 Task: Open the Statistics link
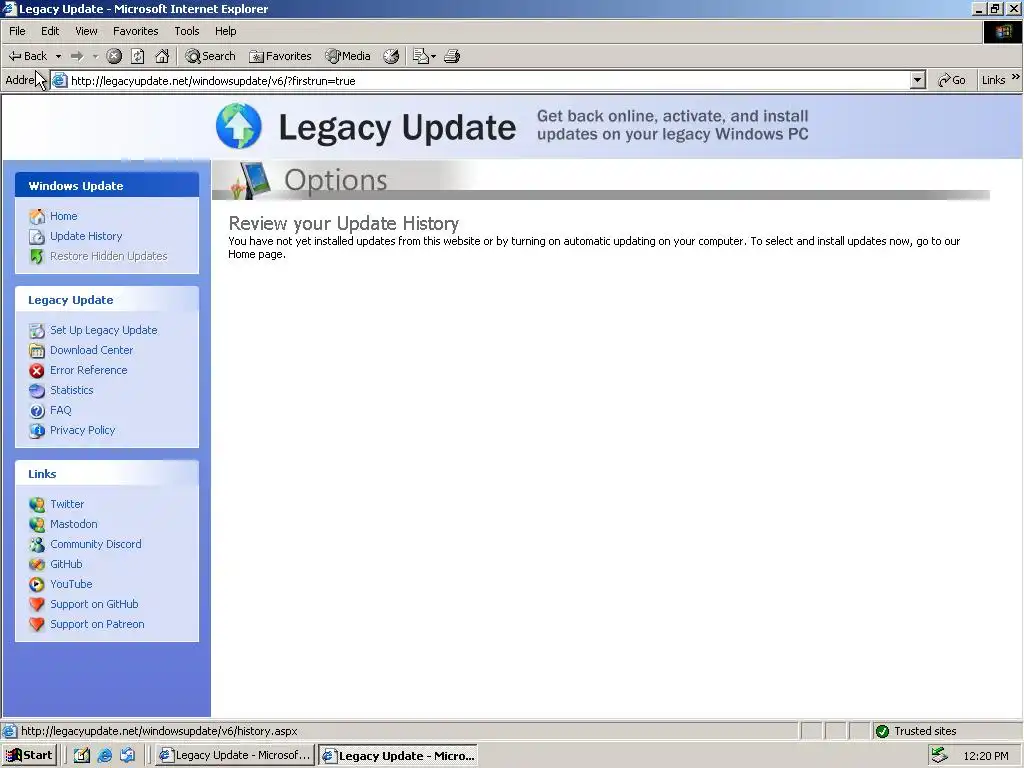coord(71,391)
